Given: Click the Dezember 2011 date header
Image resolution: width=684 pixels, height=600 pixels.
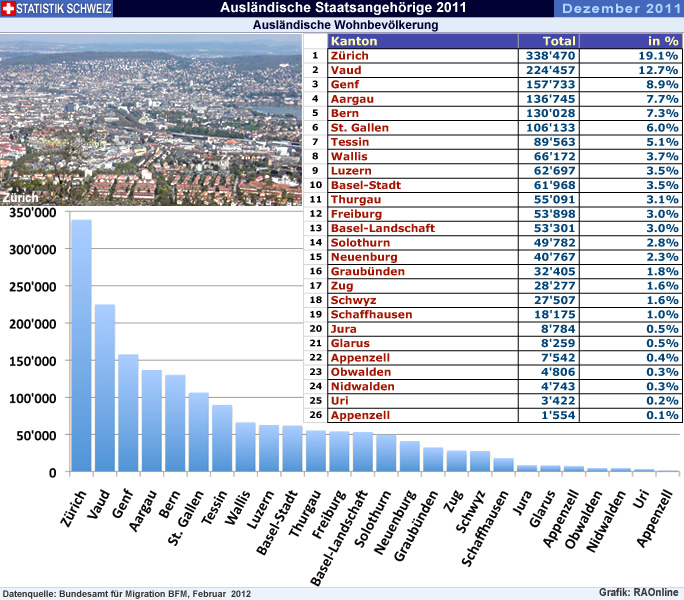Looking at the screenshot, I should (621, 9).
